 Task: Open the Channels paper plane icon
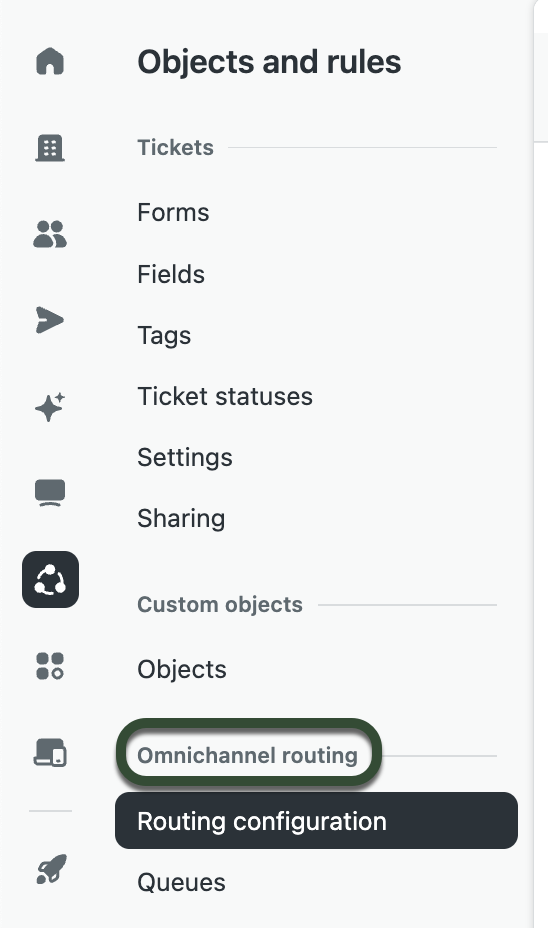pos(50,320)
